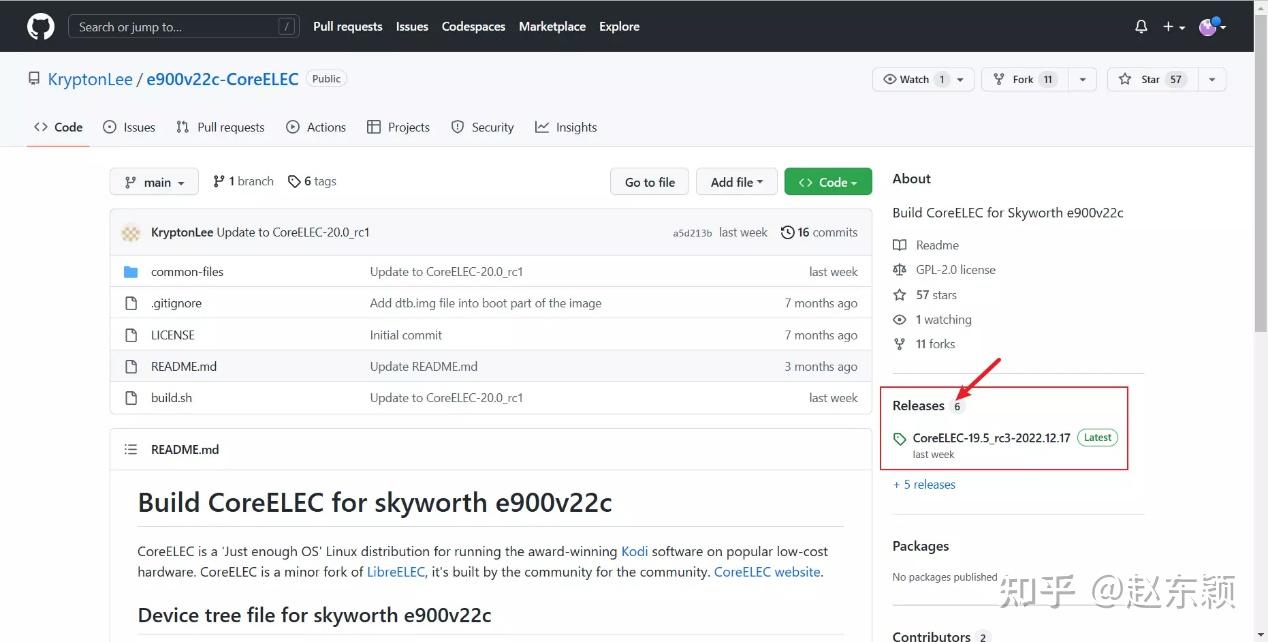Click the Search or jump to field
The width and height of the screenshot is (1268, 642).
[x=184, y=27]
